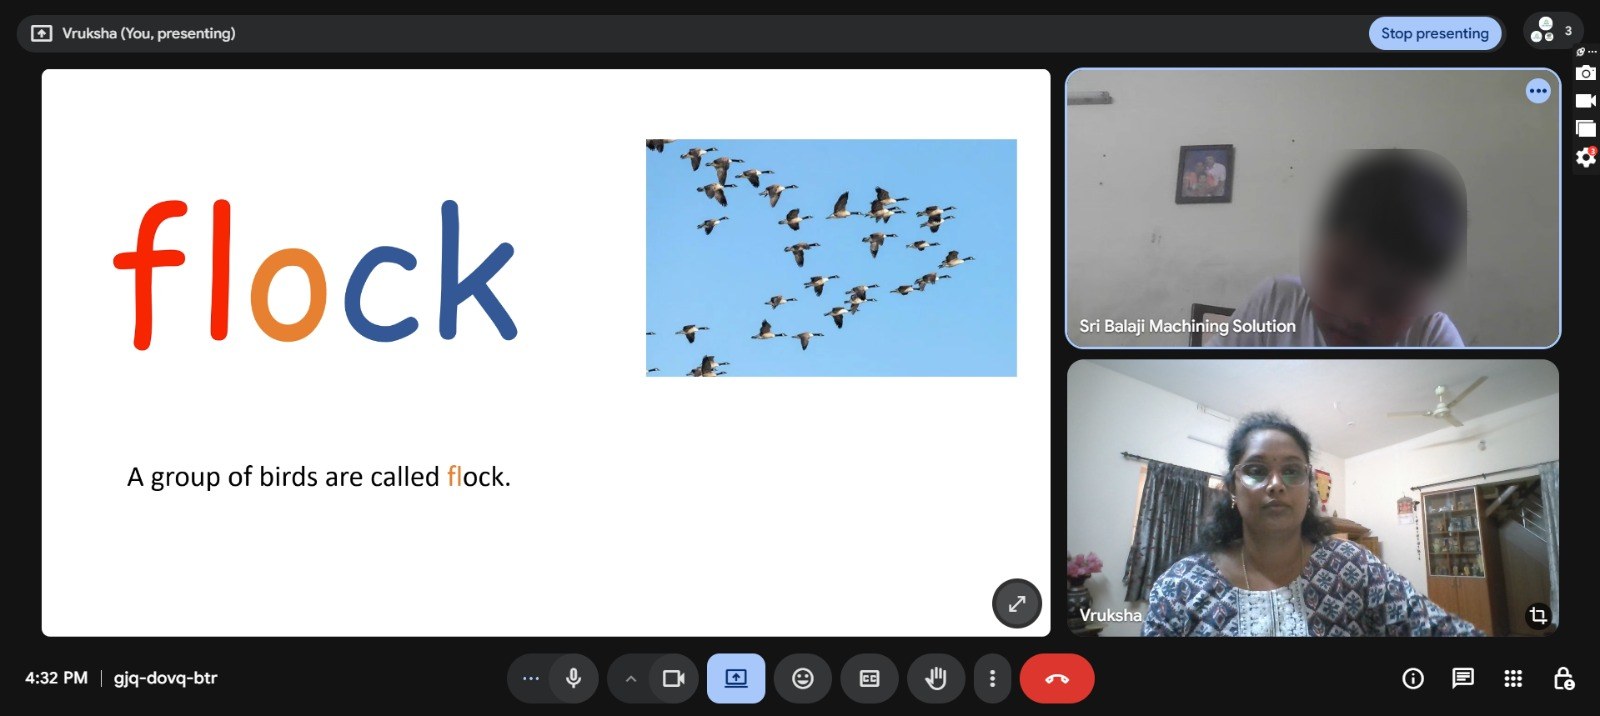This screenshot has width=1600, height=716.
Task: Open the emoji reactions picker
Action: (x=802, y=679)
